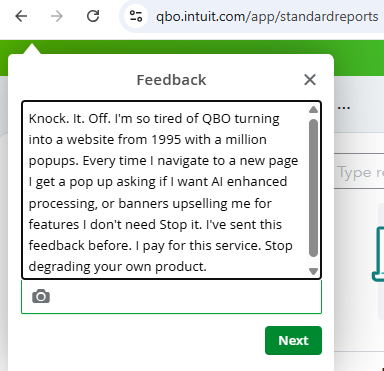Open the three-dot more options menu
This screenshot has height=371, width=384.
pos(344,108)
